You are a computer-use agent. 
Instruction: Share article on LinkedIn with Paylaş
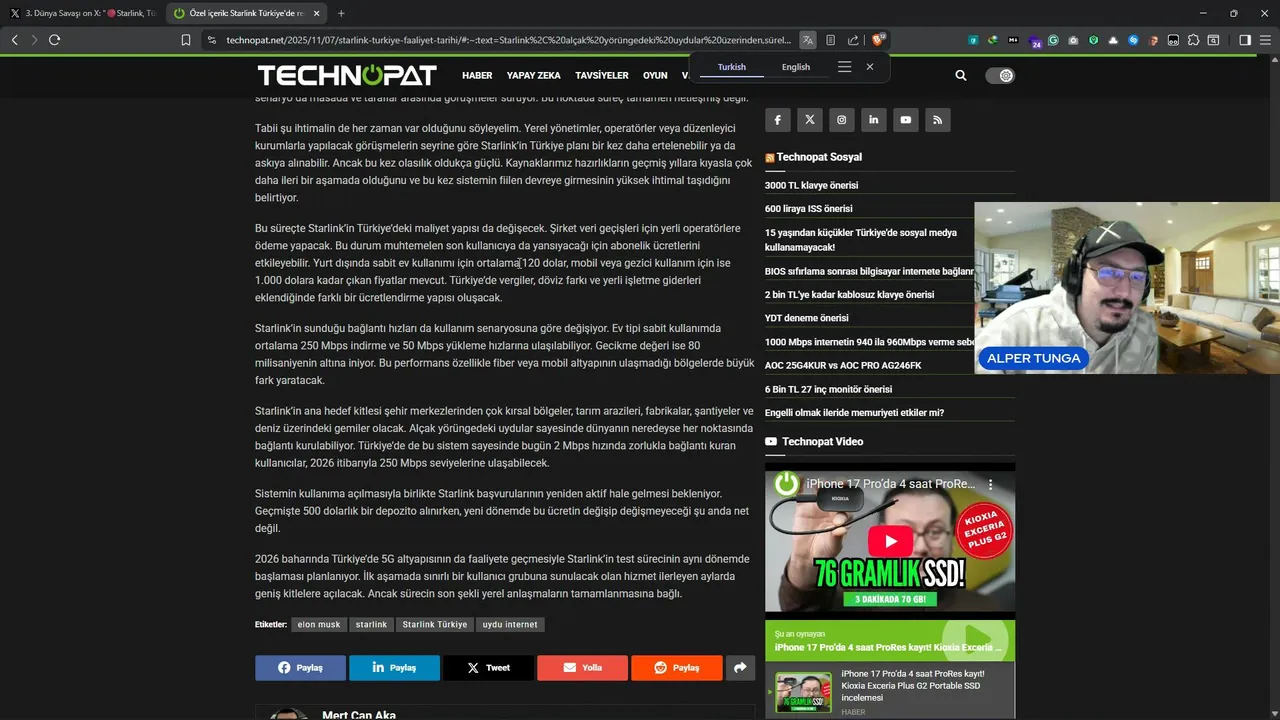click(394, 668)
